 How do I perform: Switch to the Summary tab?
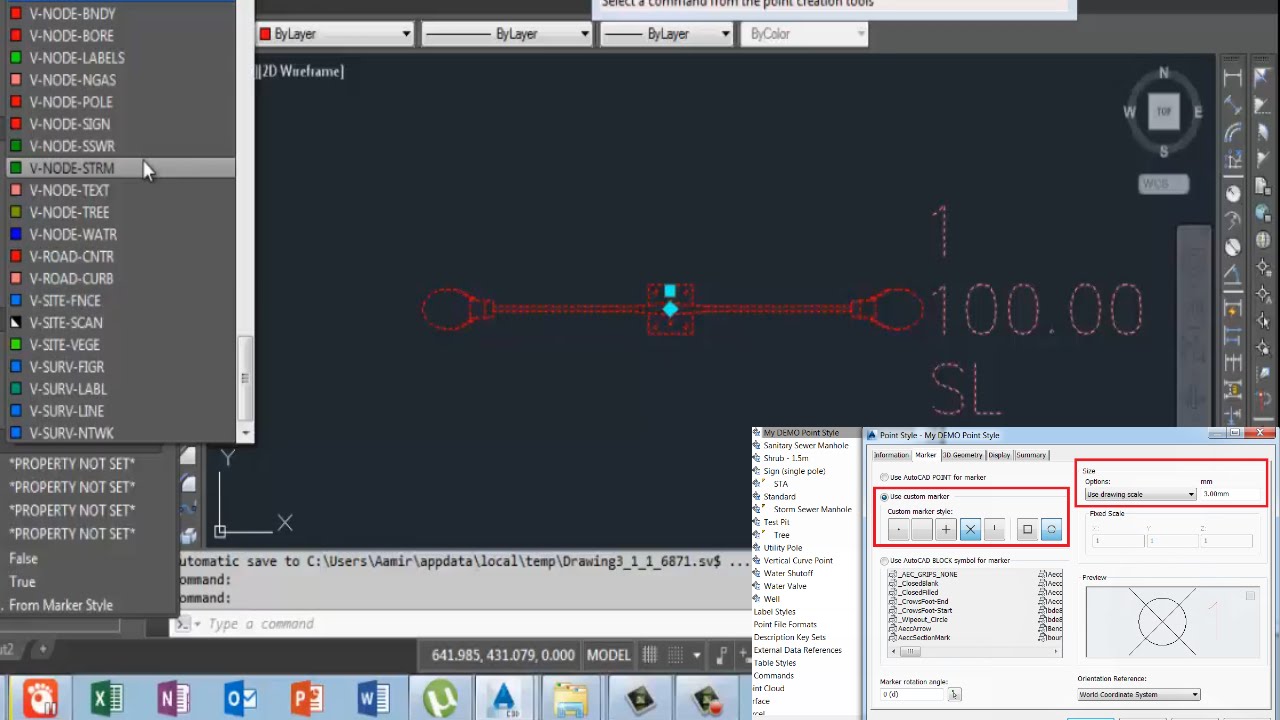(1031, 455)
